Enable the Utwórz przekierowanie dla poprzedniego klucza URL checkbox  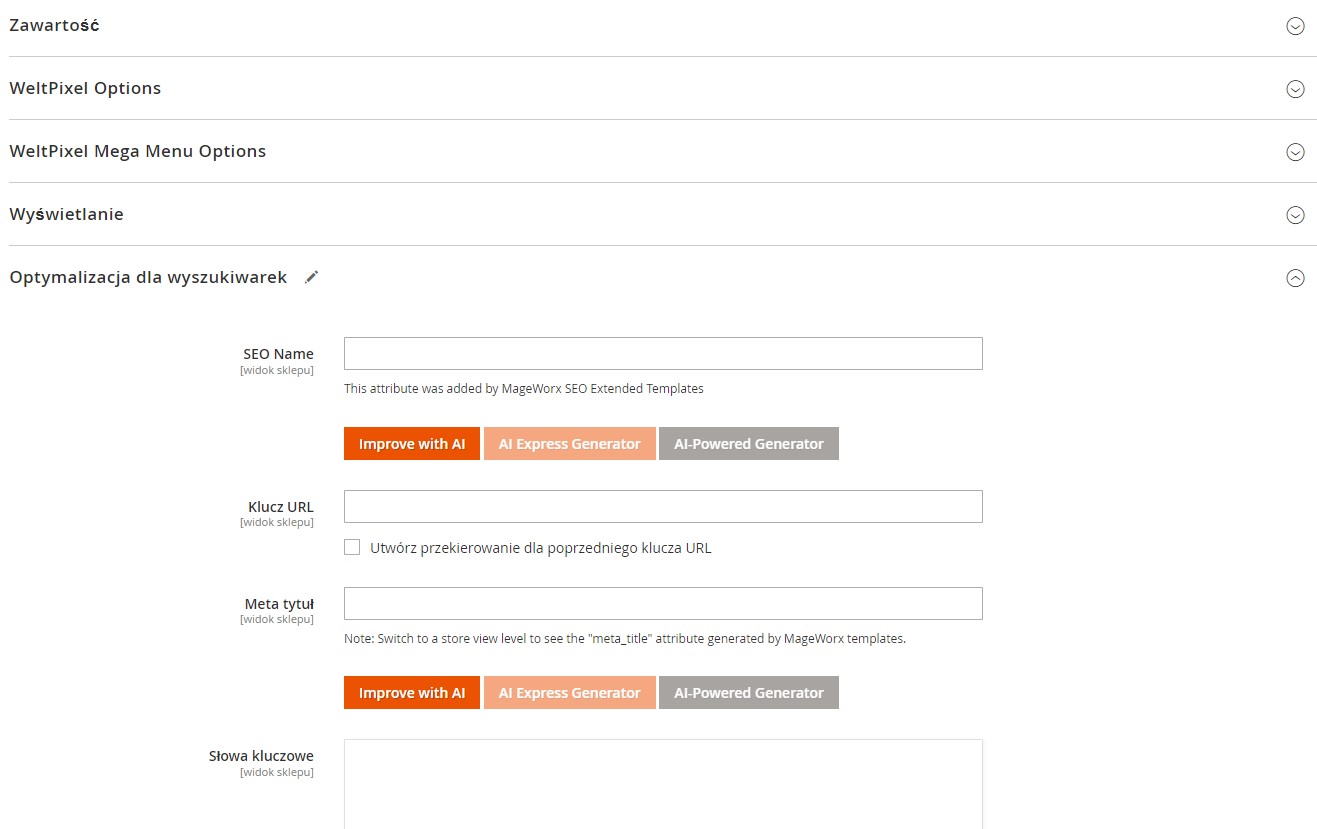pyautogui.click(x=352, y=547)
